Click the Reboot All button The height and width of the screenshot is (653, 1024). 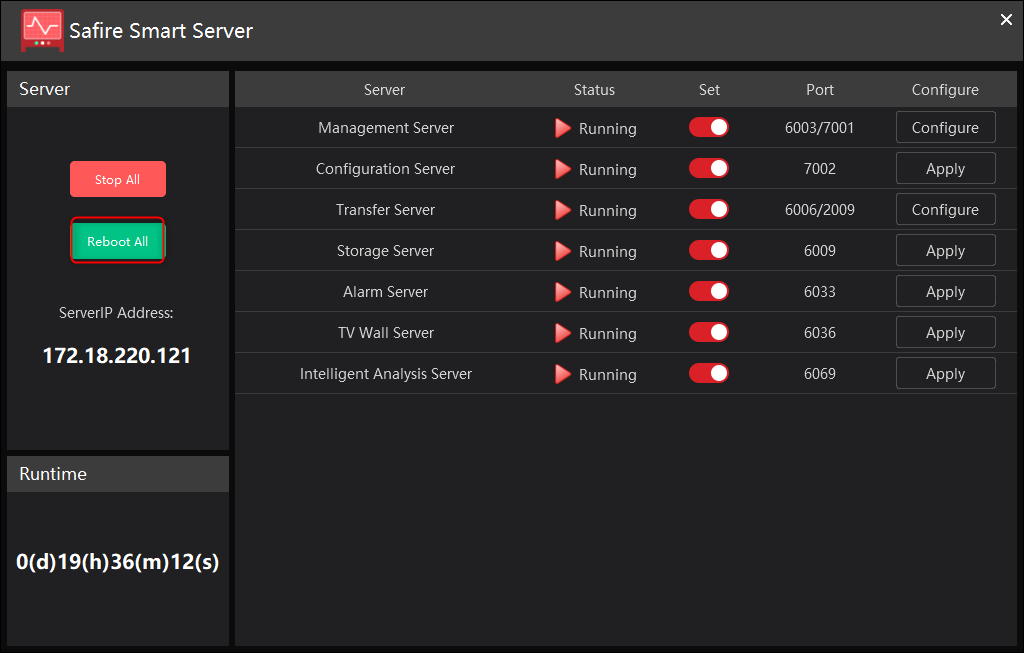117,240
